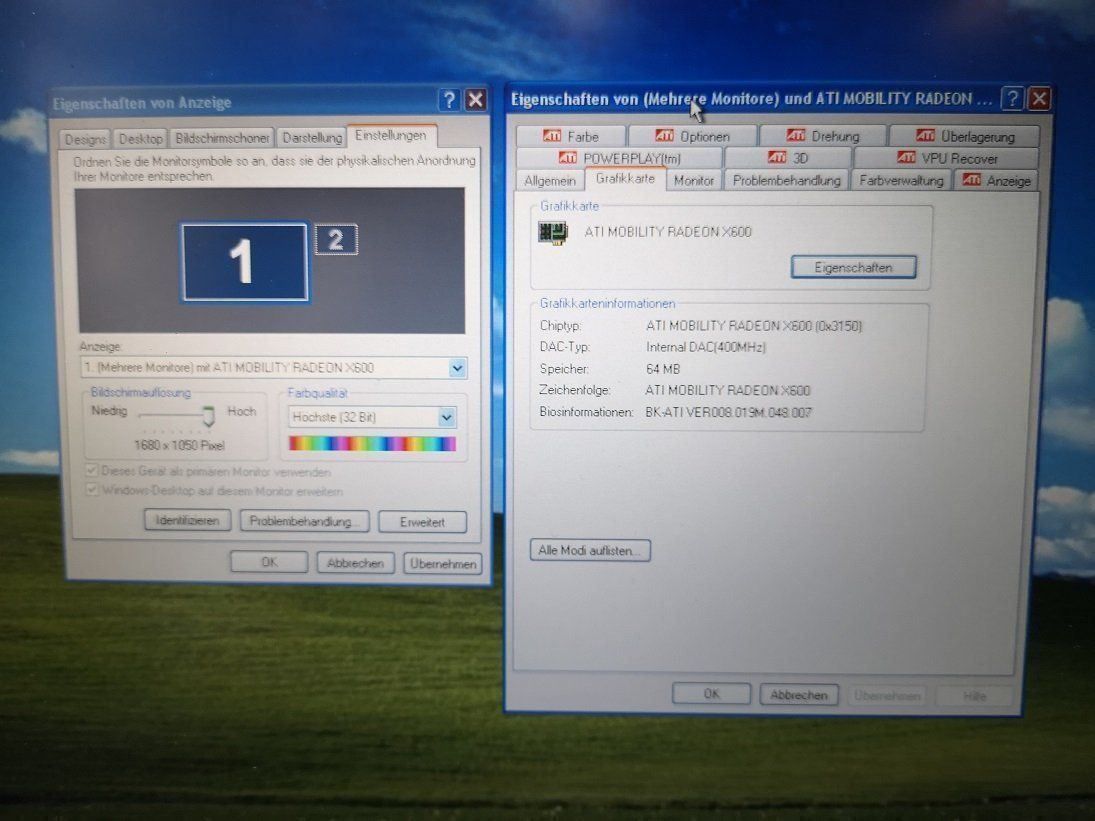Switch to the Allgemein tab

[x=550, y=181]
